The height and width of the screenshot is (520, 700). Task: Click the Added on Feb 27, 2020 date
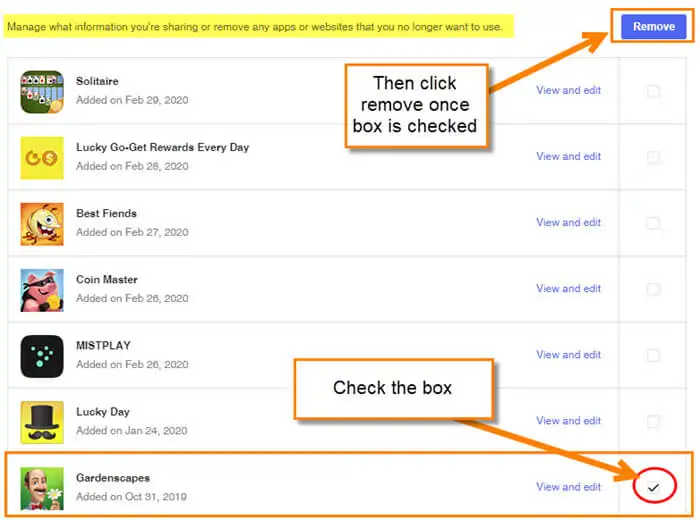(x=132, y=232)
